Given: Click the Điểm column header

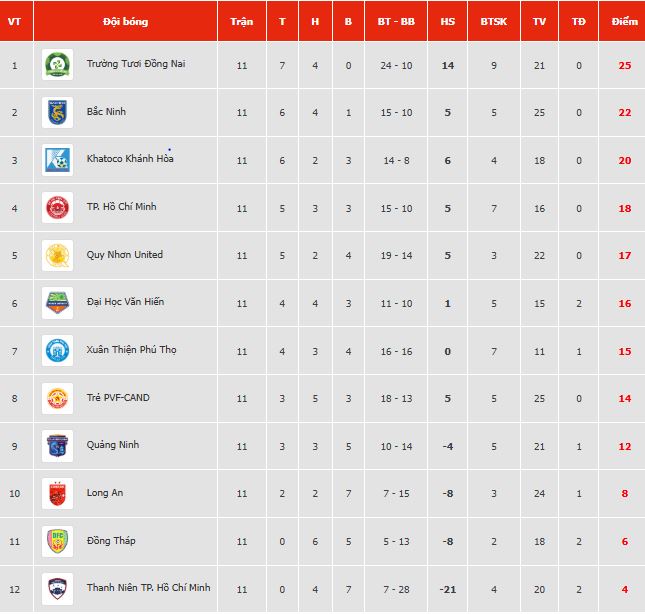Looking at the screenshot, I should 624,21.
